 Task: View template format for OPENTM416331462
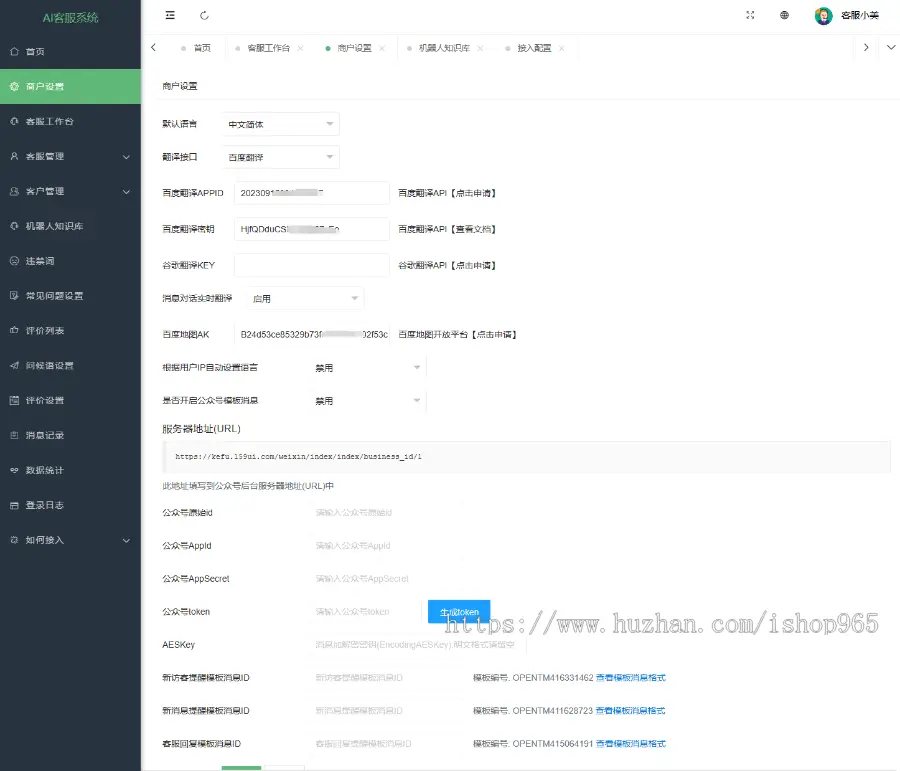tap(631, 678)
